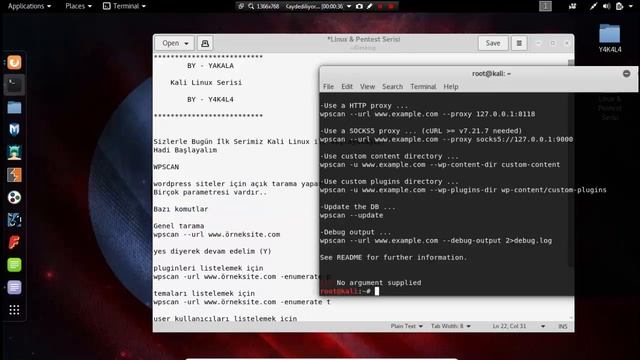Click the Save button in gedit

click(493, 43)
